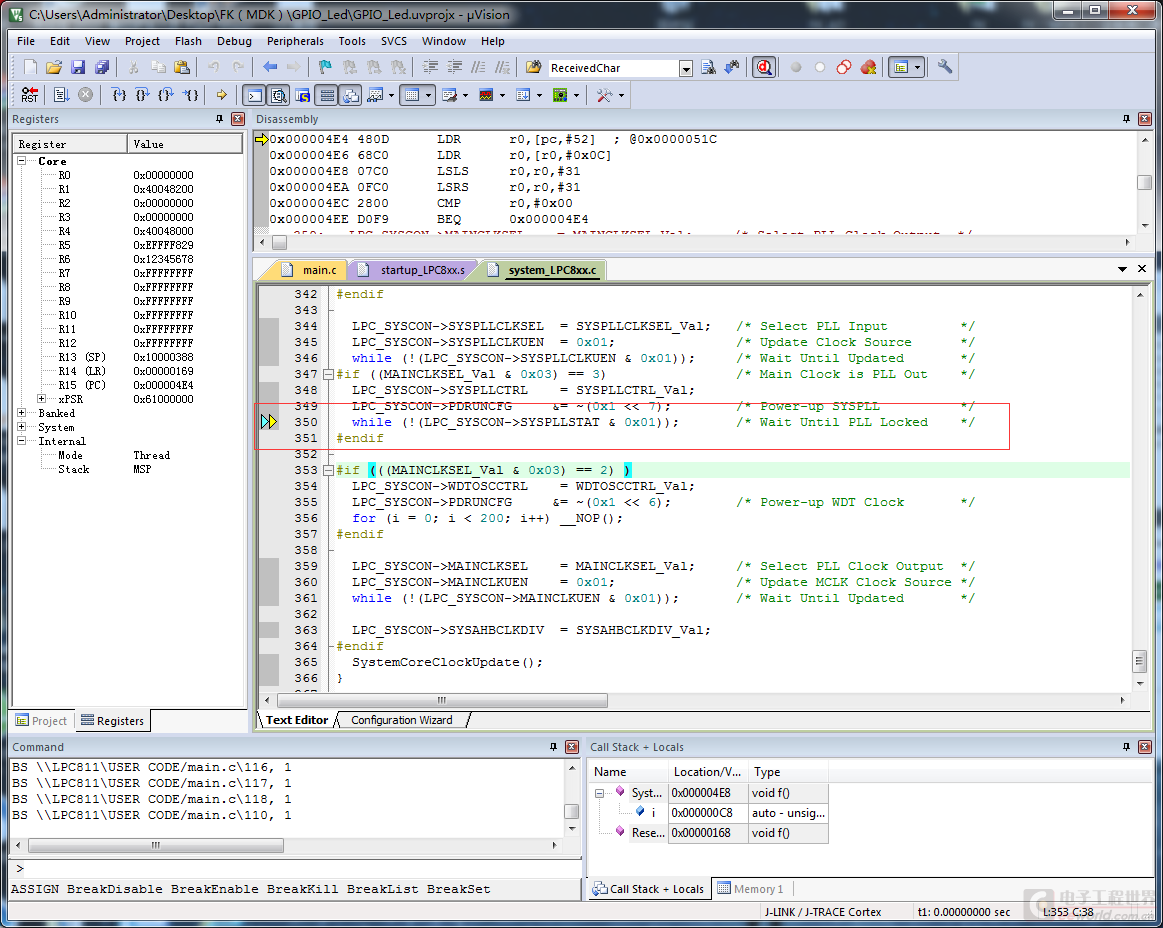Expand the xPSR register

(x=42, y=399)
